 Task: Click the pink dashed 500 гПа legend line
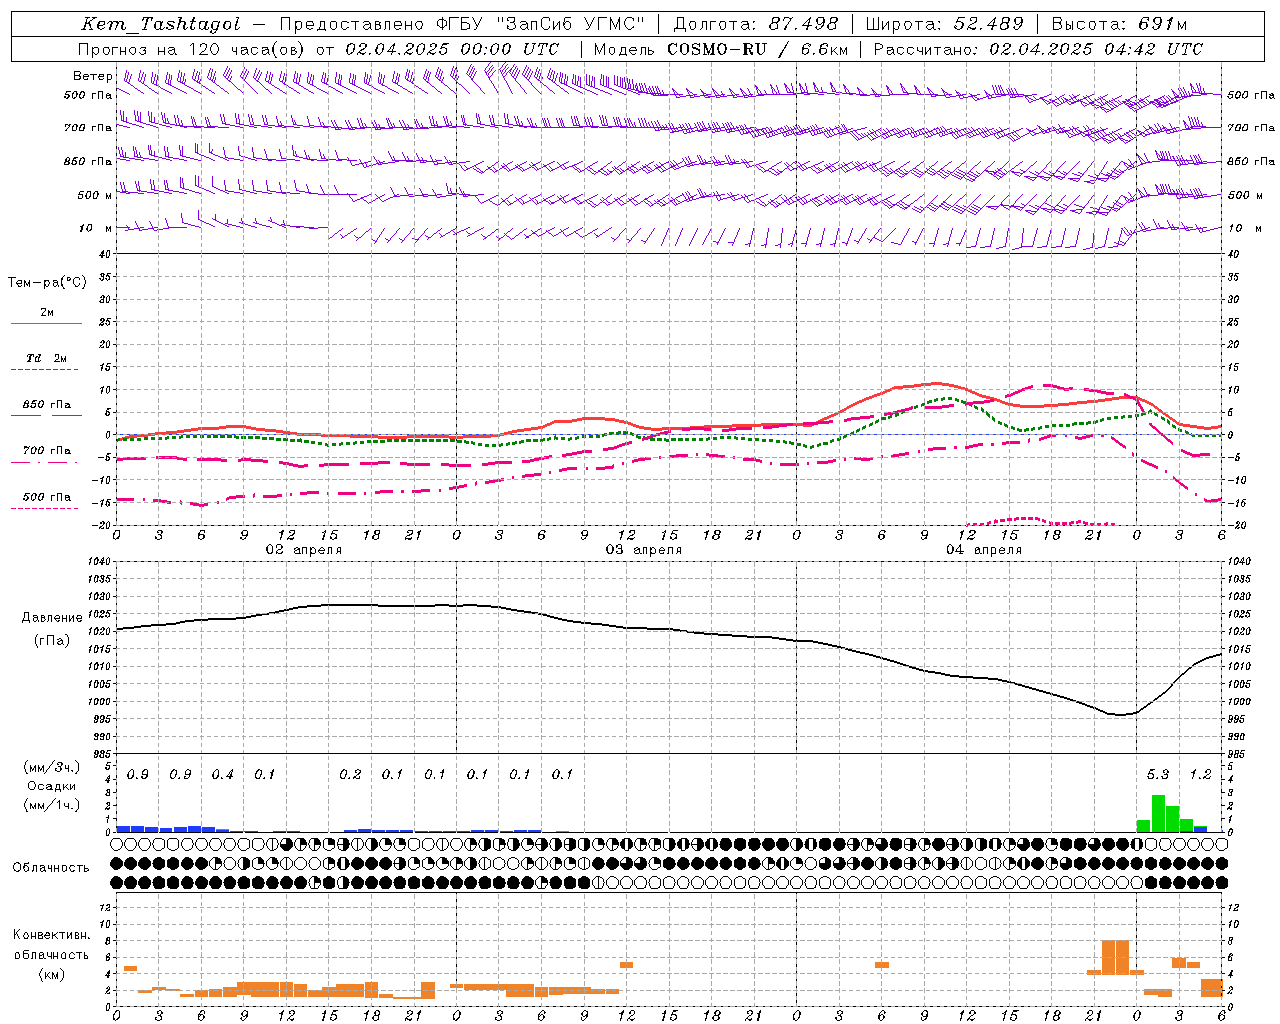pyautogui.click(x=45, y=508)
